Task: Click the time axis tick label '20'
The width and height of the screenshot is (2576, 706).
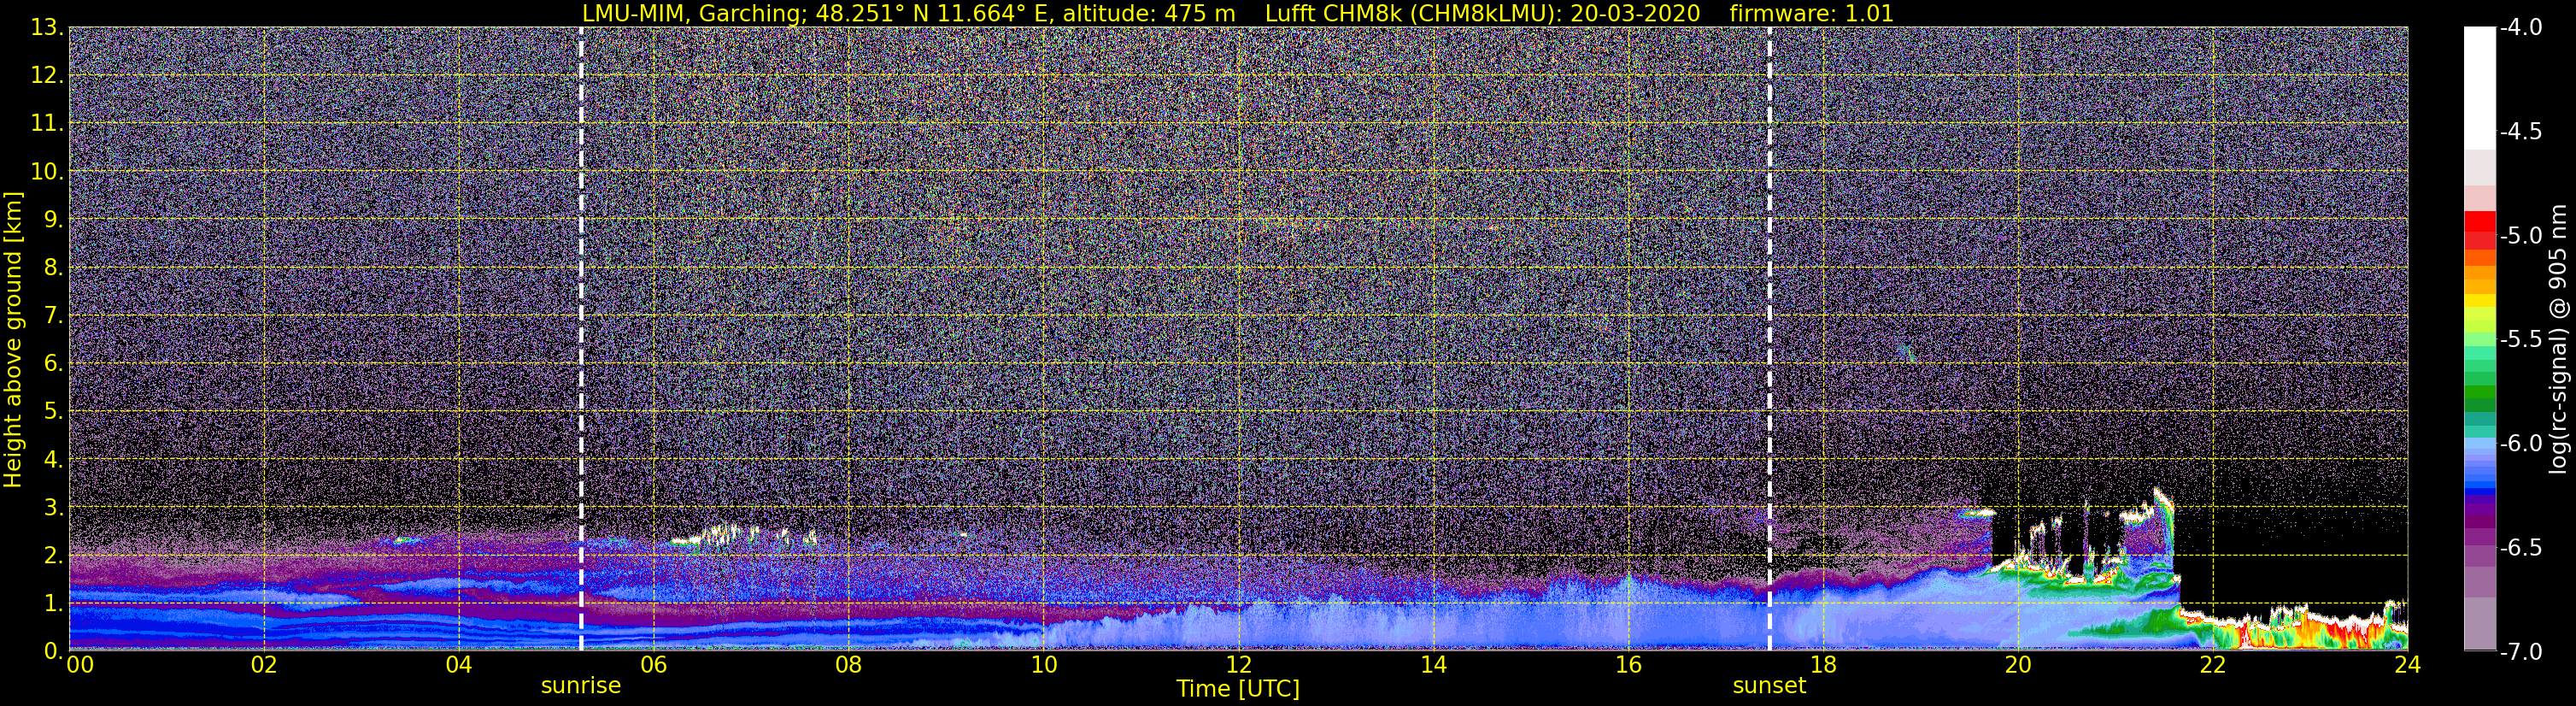Action: [x=2018, y=666]
